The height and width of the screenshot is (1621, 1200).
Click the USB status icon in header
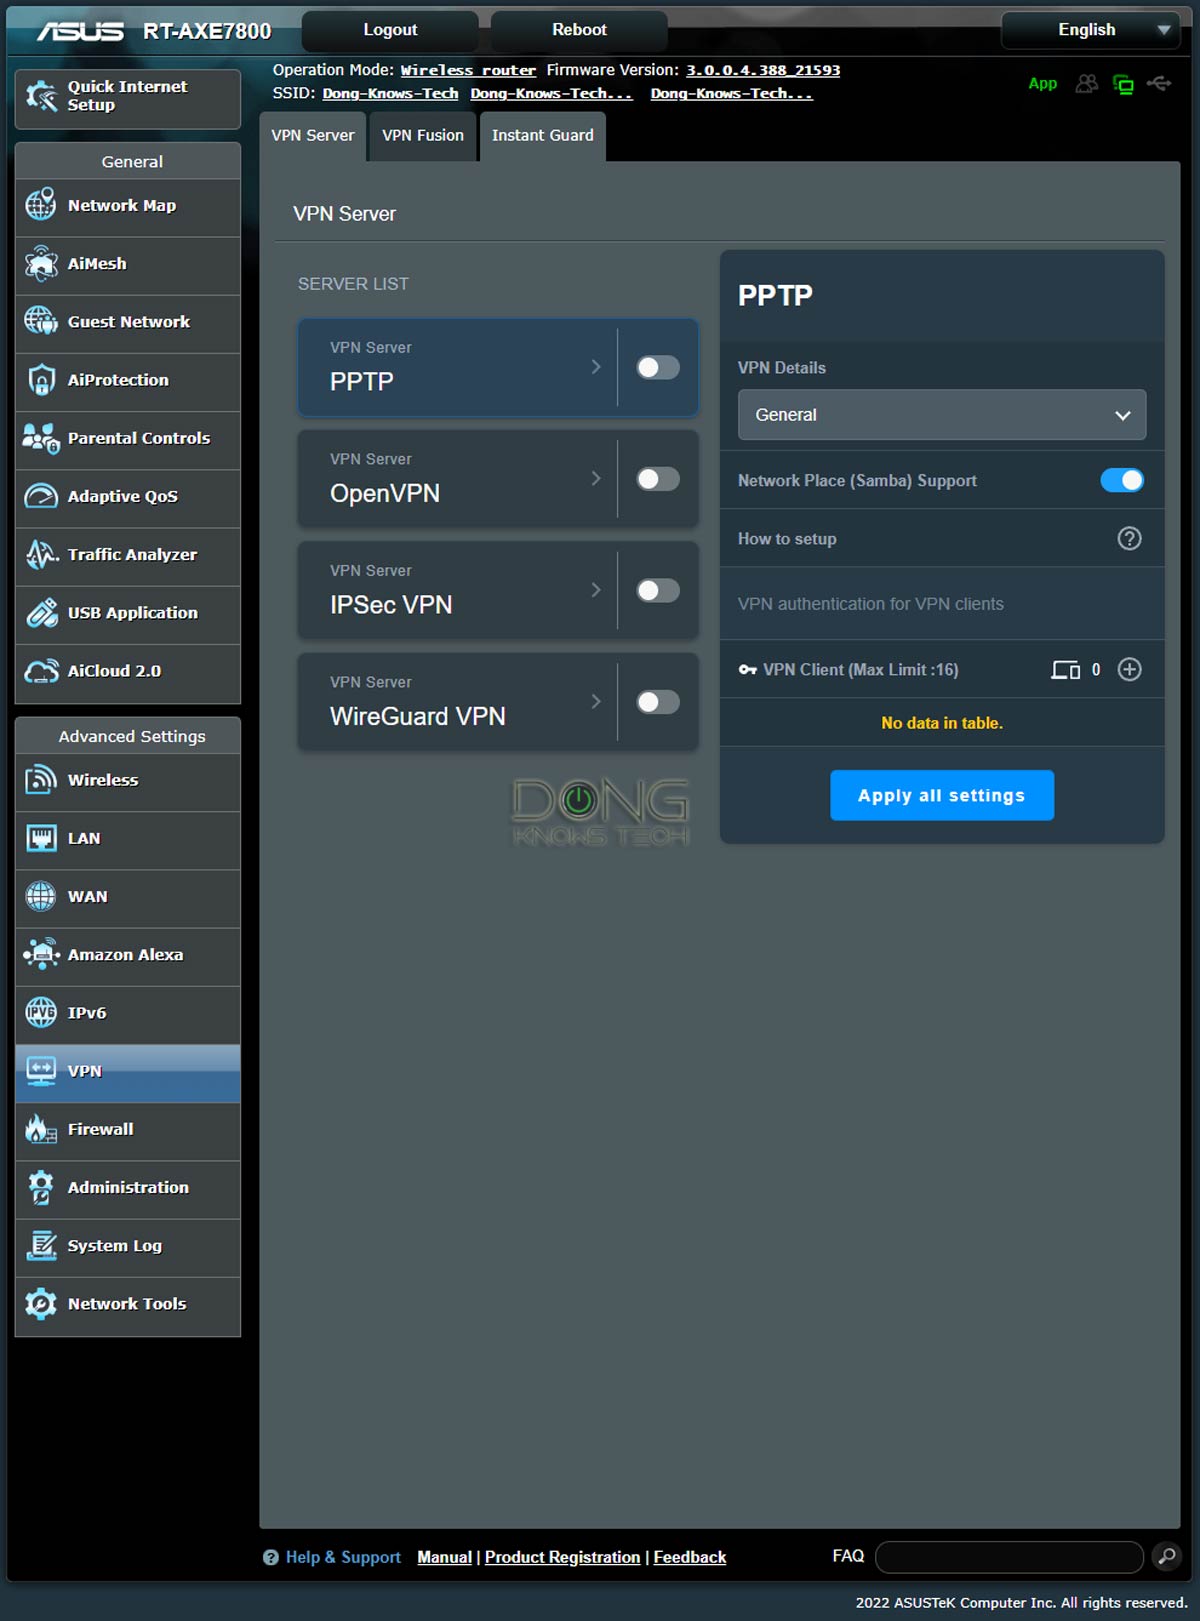click(x=1159, y=83)
